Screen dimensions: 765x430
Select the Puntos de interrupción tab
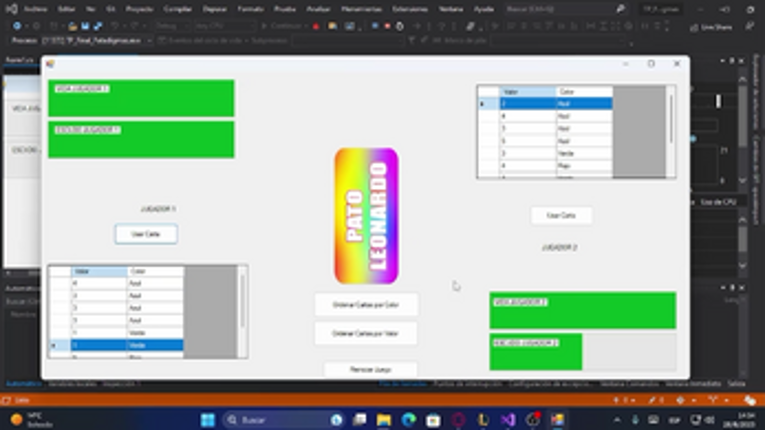coord(467,384)
